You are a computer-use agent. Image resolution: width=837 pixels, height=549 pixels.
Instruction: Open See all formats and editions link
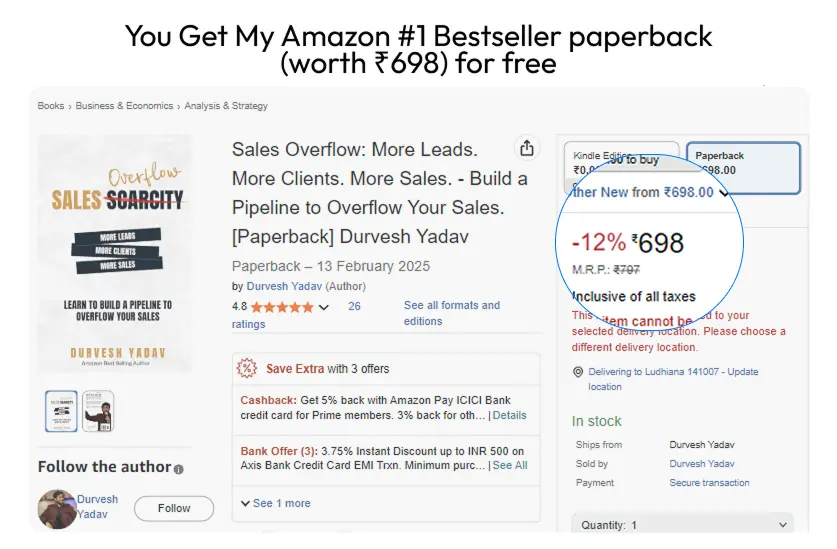(x=451, y=313)
